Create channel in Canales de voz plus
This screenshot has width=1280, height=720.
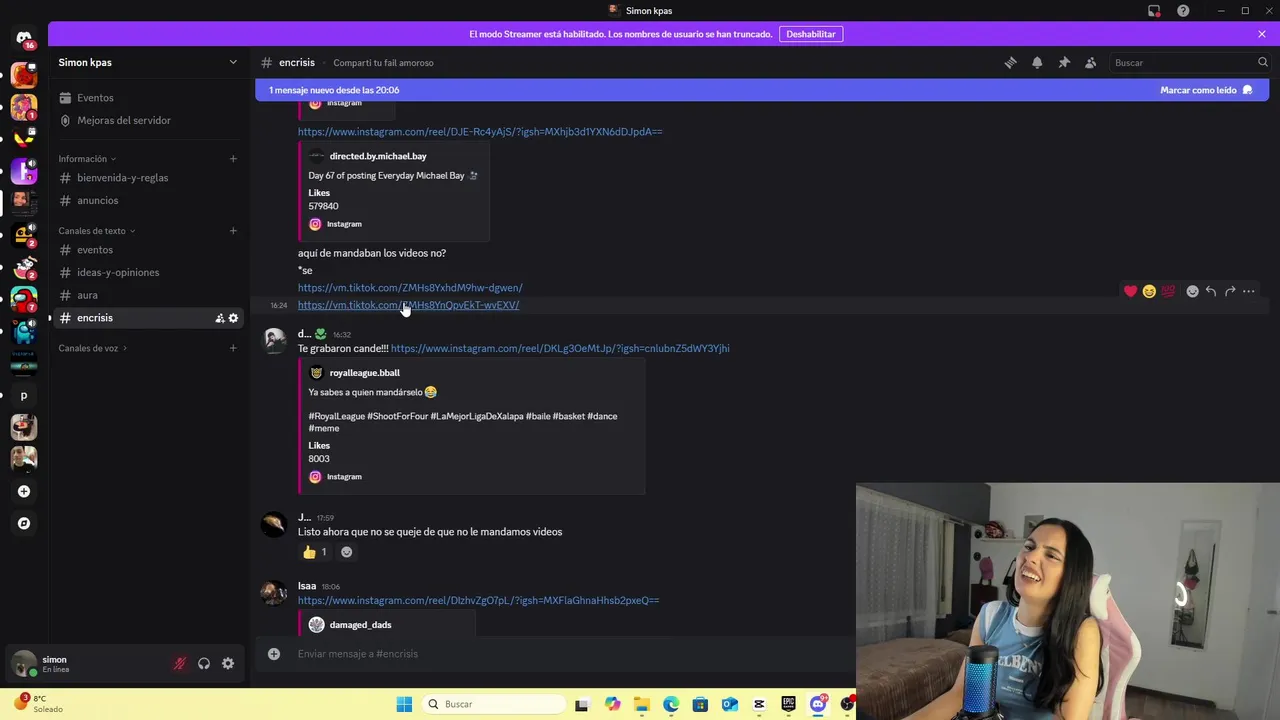click(233, 348)
